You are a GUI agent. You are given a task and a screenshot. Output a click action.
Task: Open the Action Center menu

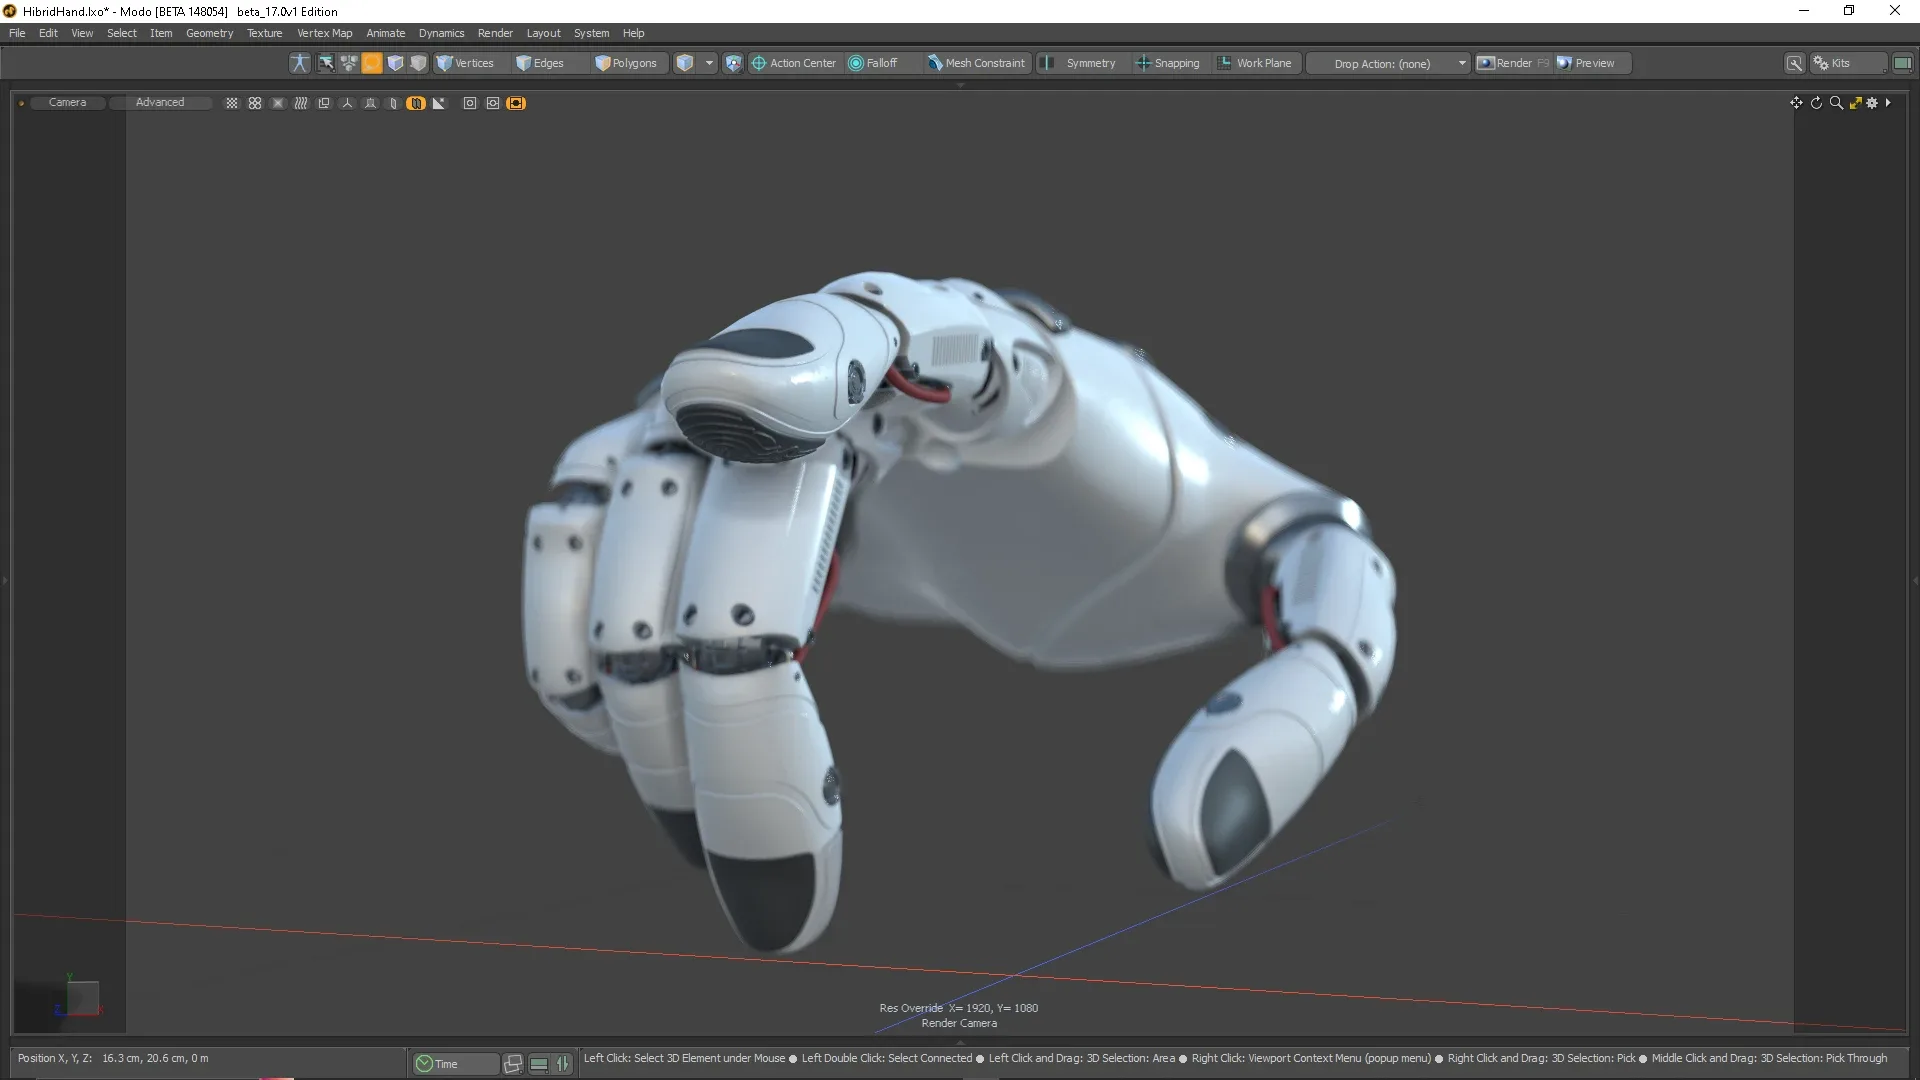(x=794, y=63)
